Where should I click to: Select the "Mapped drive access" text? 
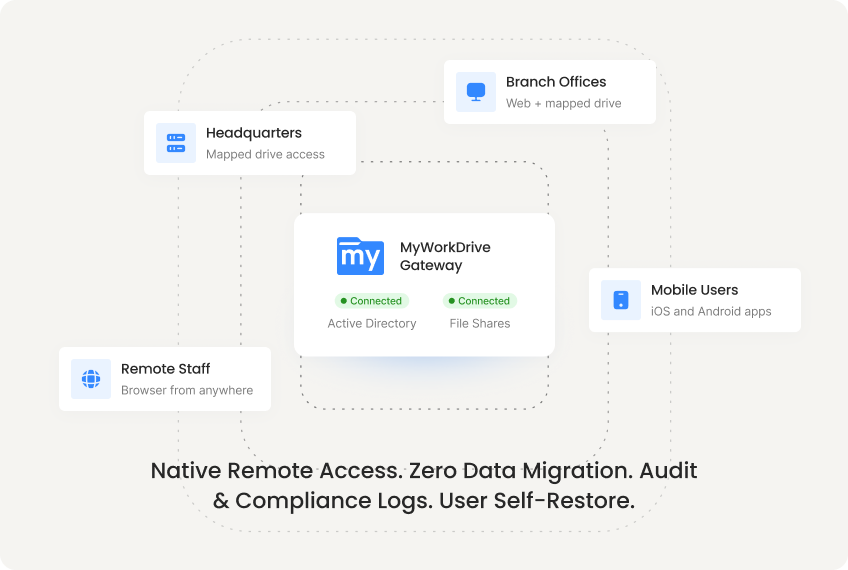click(x=265, y=154)
